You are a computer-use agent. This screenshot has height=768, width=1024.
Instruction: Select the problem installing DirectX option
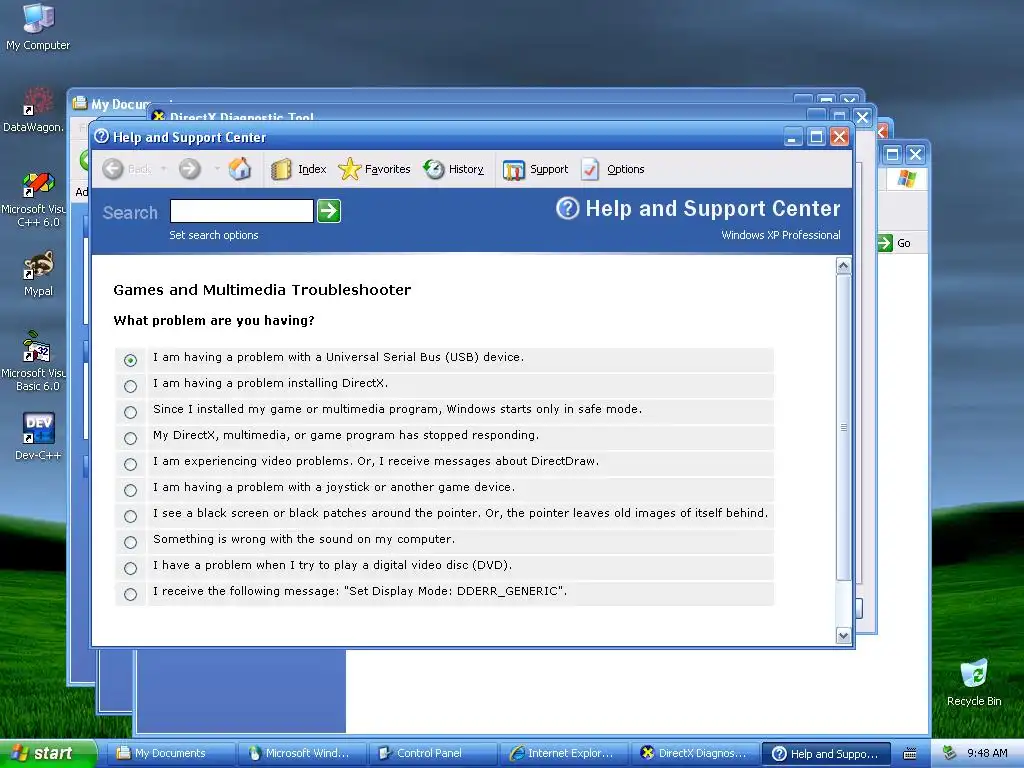tap(131, 387)
